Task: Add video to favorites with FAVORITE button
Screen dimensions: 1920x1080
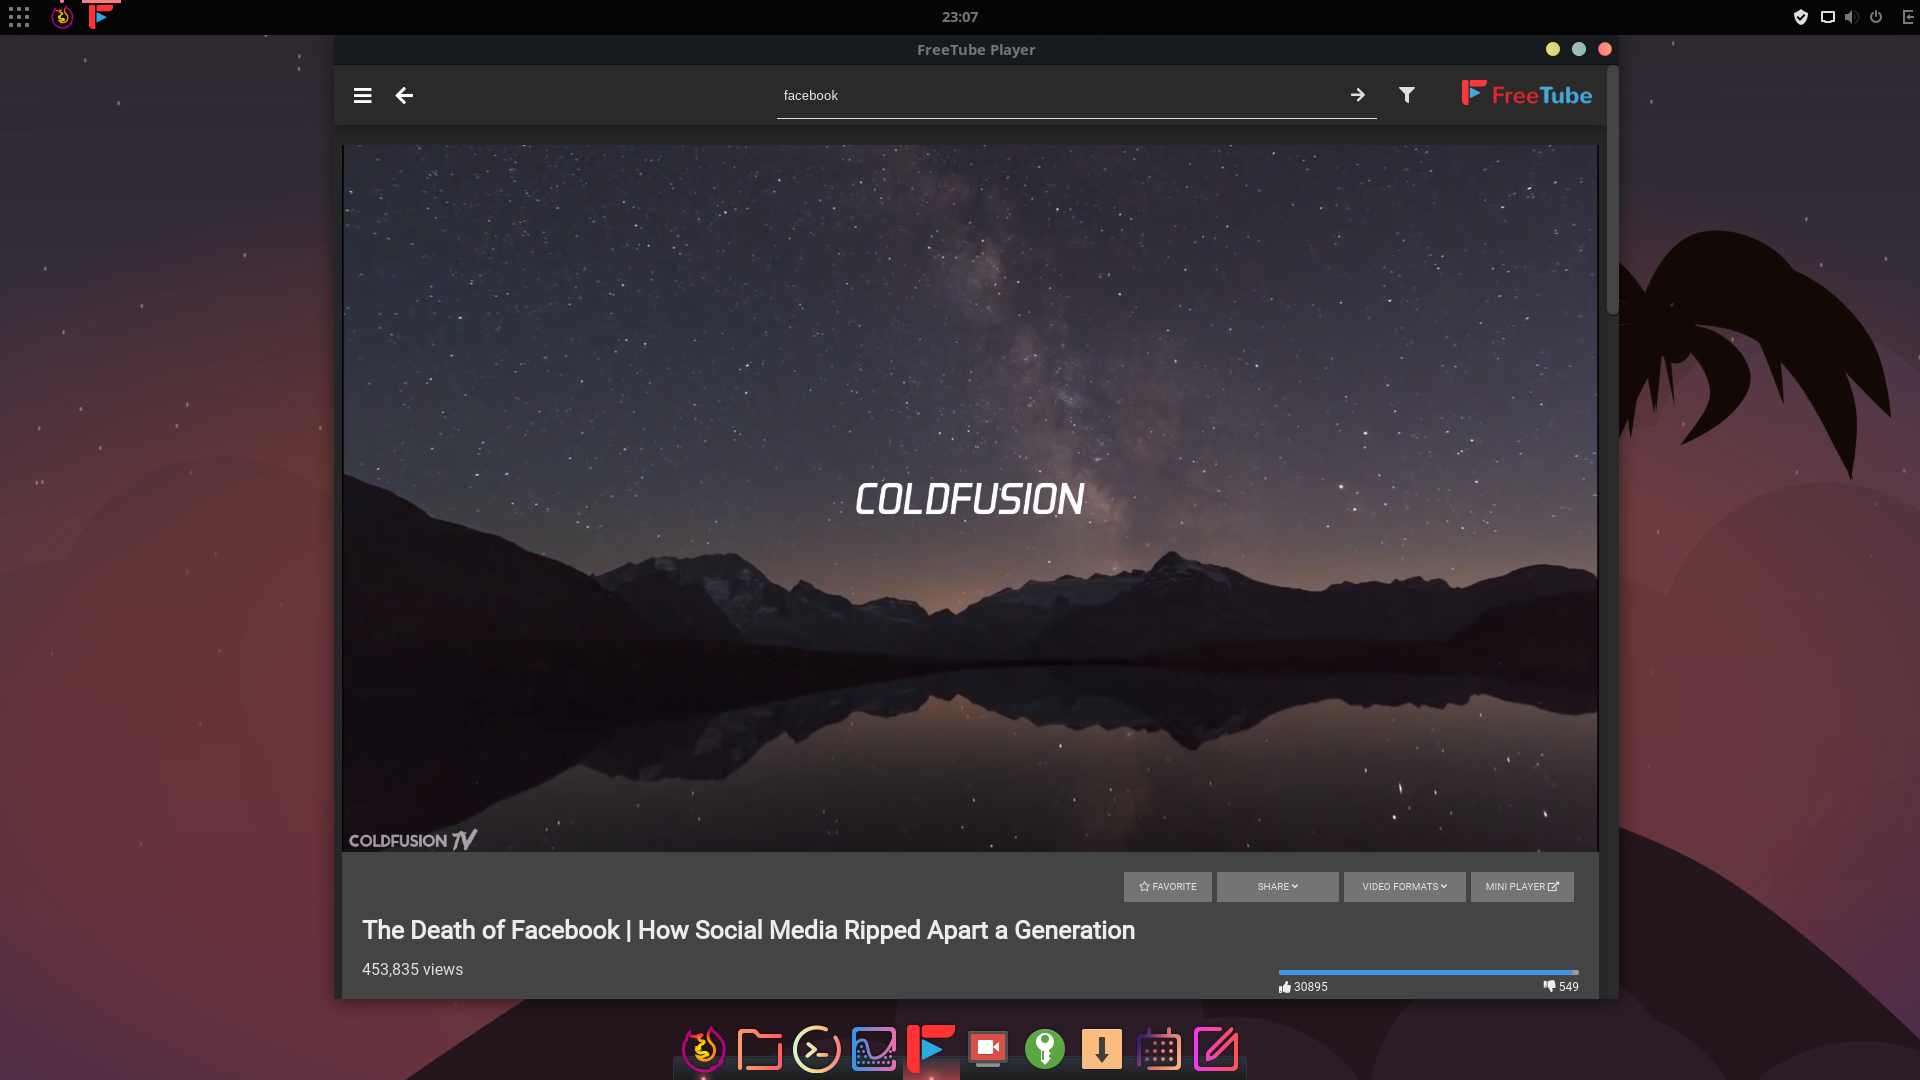Action: coord(1167,887)
